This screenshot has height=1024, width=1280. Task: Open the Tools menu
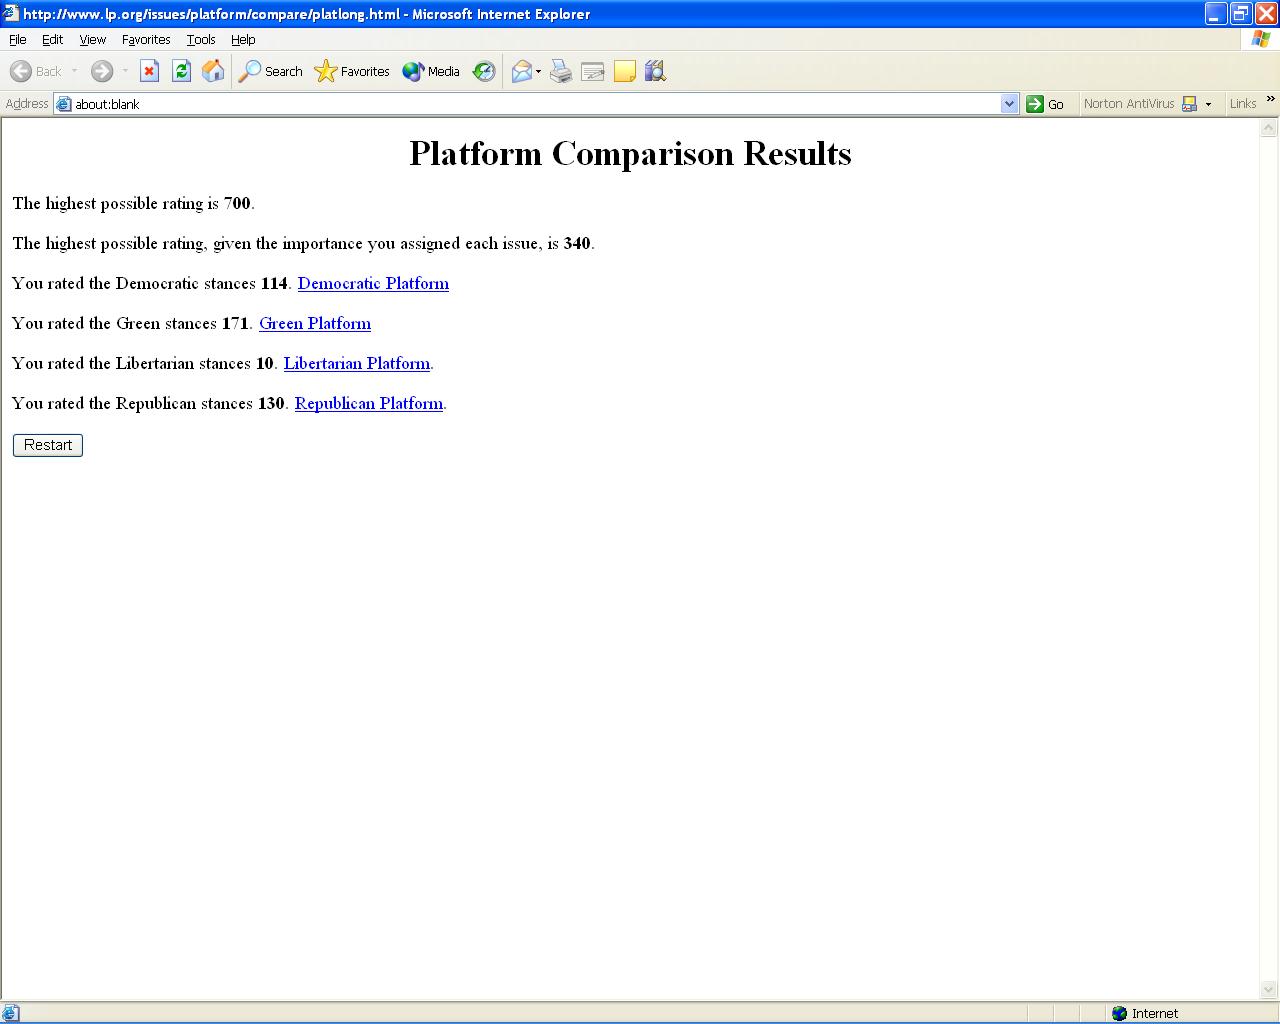(x=201, y=39)
